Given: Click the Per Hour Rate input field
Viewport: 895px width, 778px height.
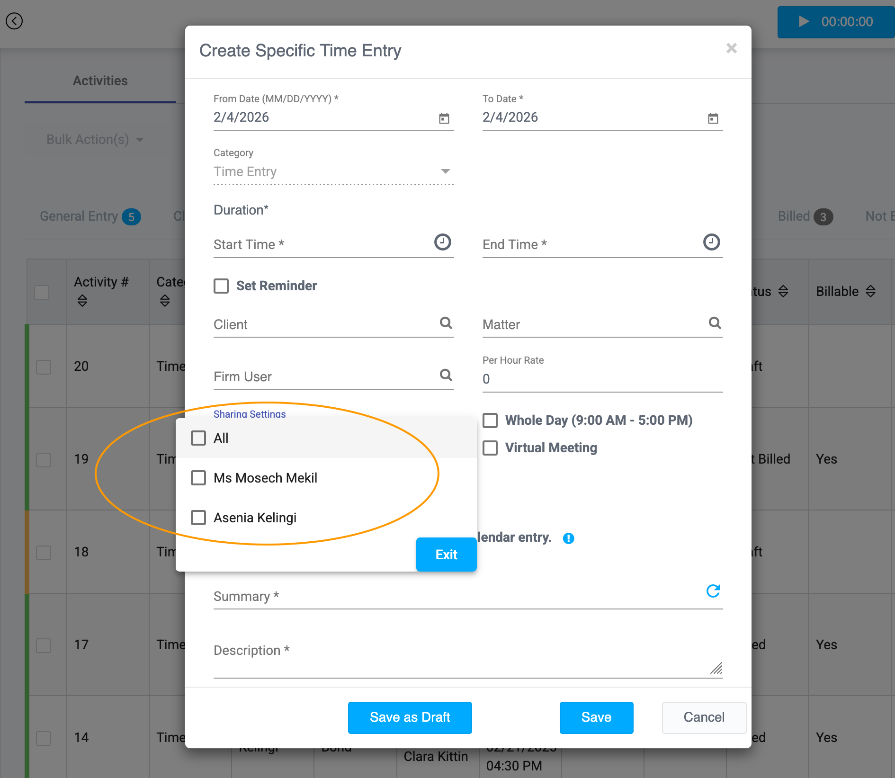Looking at the screenshot, I should tap(600, 379).
